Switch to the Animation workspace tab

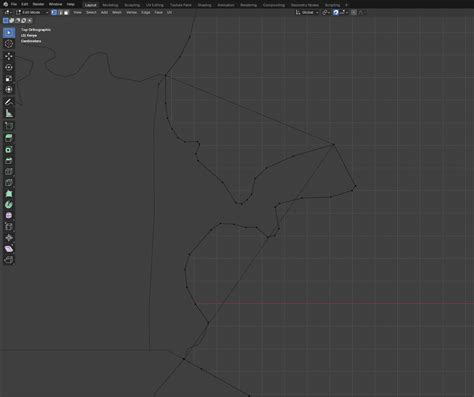pos(226,5)
